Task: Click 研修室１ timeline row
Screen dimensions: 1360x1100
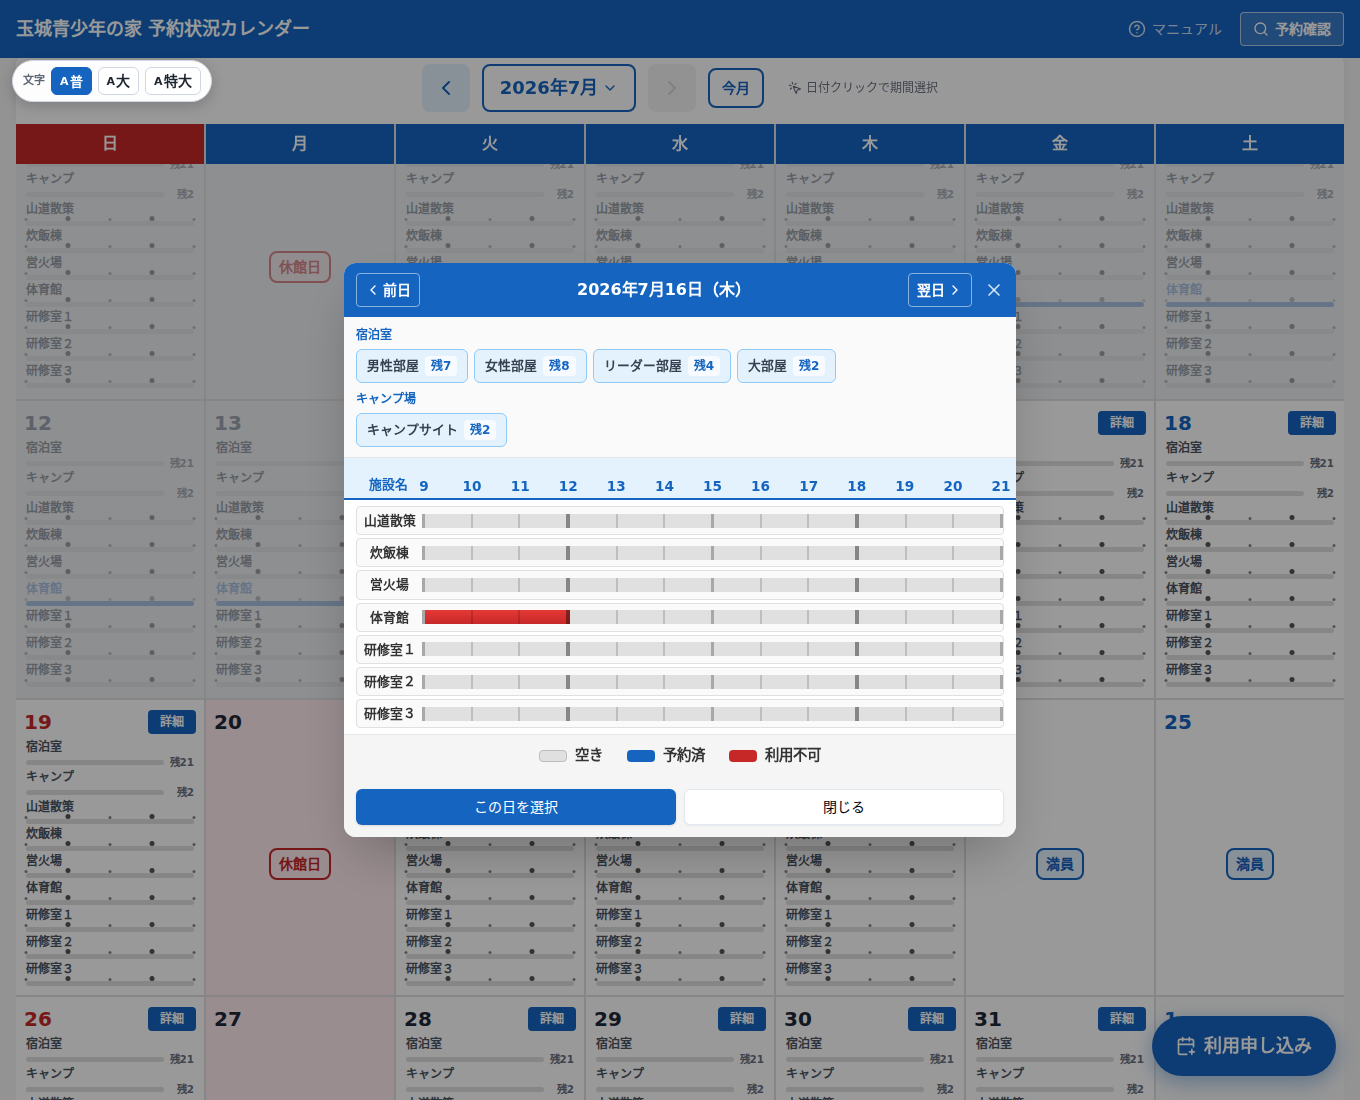Action: click(x=680, y=649)
